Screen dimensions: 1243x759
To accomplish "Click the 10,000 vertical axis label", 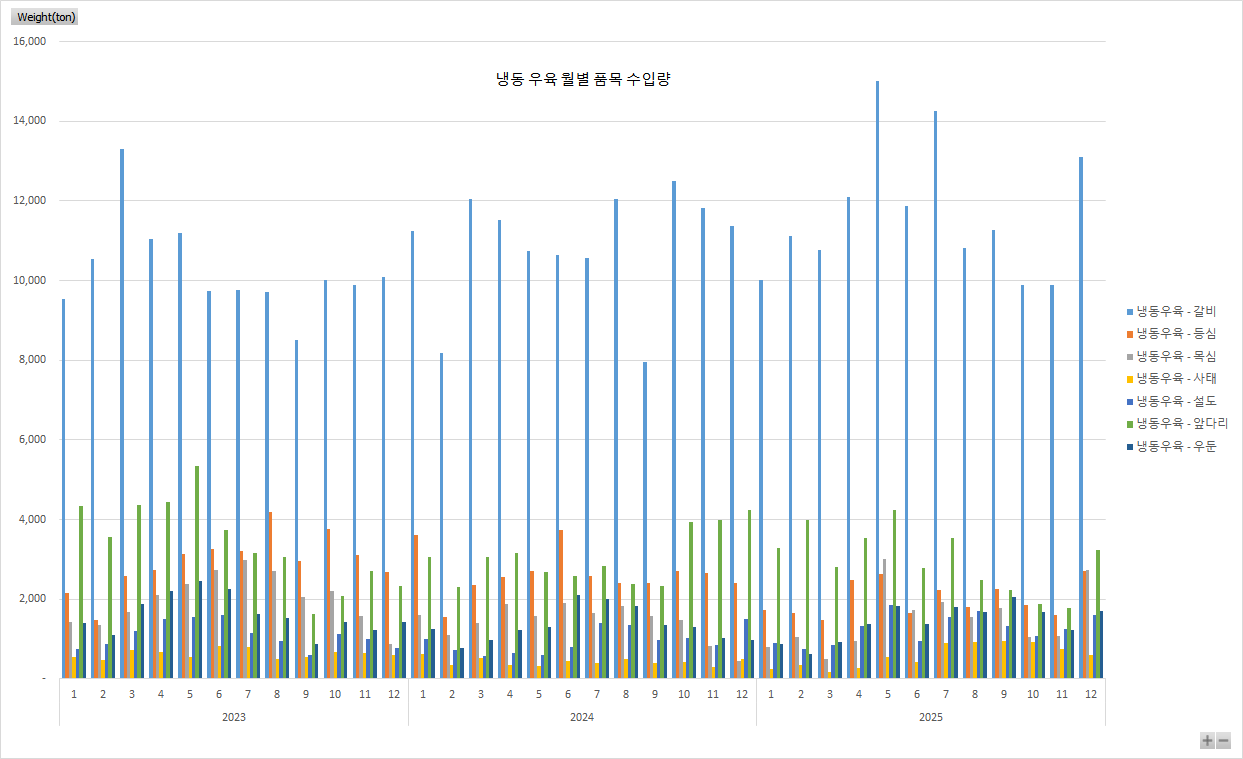I will (29, 281).
